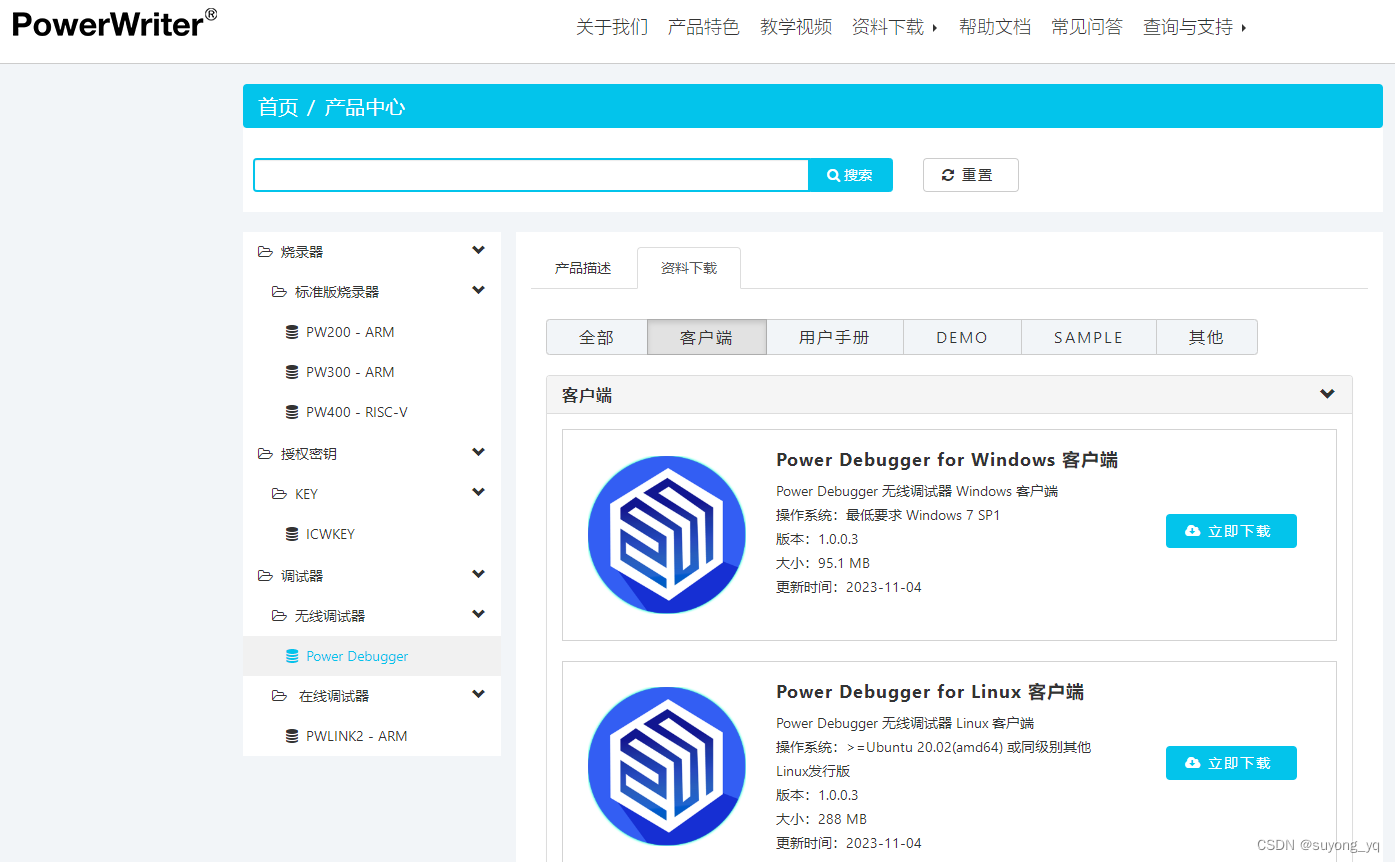Screen dimensions: 1395x862
Task: Click '大小：95.1 MB' text
Action: [x=823, y=563]
